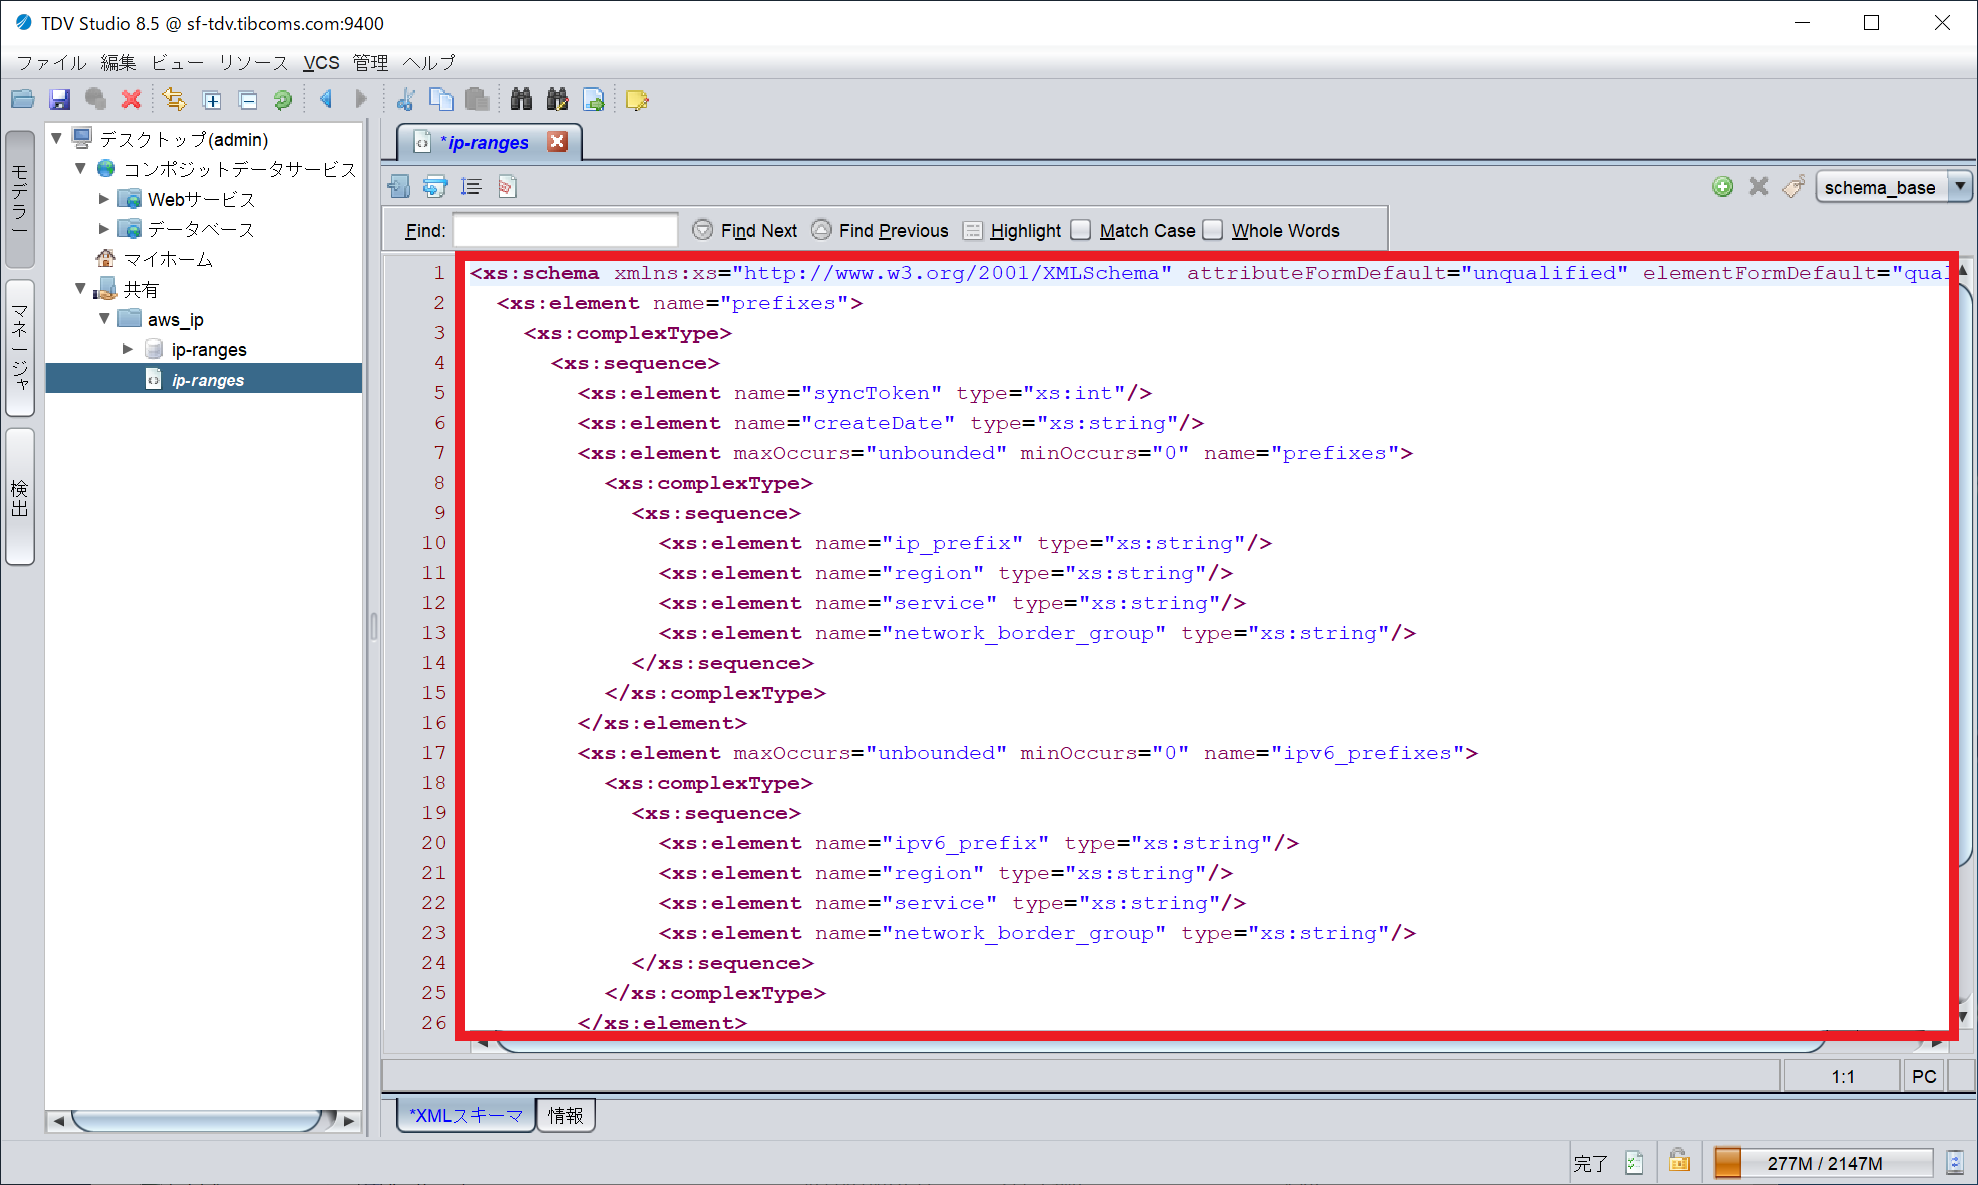
Task: Go back with the blue left arrow
Action: coord(325,99)
